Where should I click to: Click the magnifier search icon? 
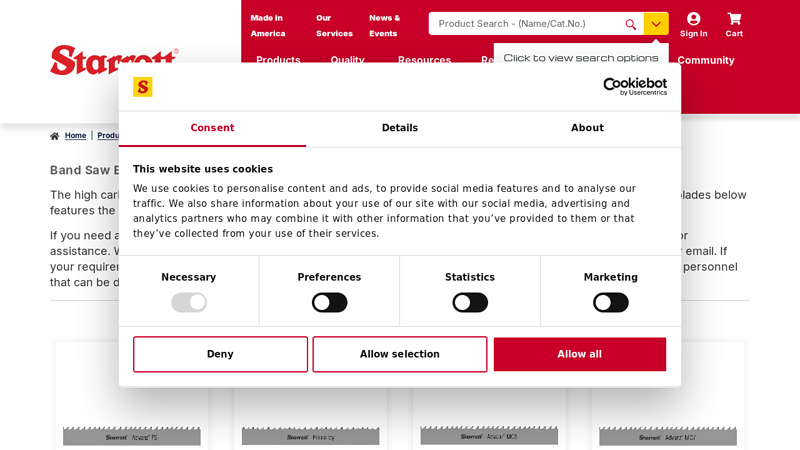pyautogui.click(x=630, y=24)
